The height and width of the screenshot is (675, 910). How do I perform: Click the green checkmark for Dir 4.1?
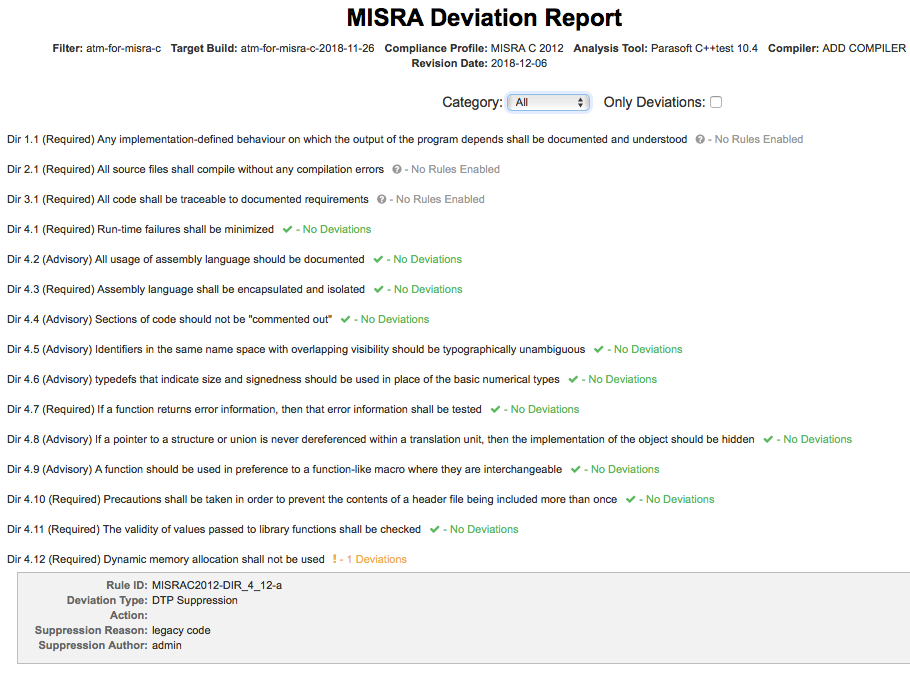tap(287, 230)
